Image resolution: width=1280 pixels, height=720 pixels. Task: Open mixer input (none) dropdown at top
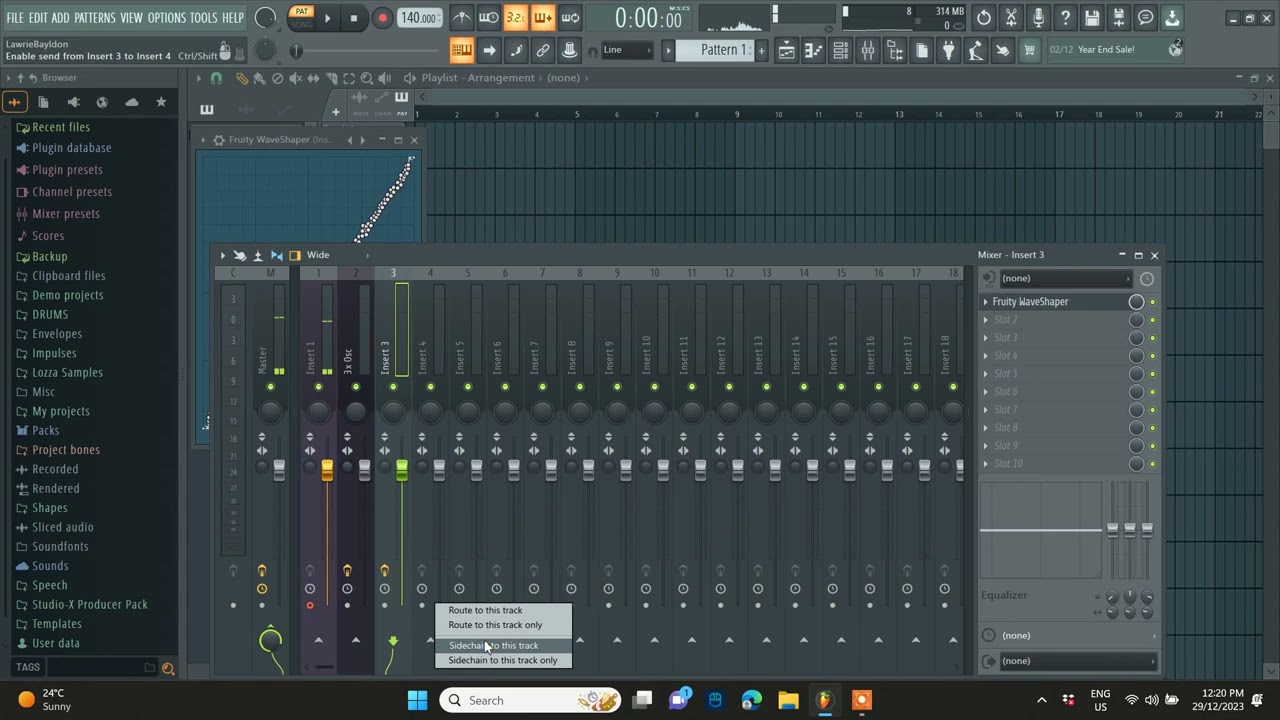coord(1065,278)
